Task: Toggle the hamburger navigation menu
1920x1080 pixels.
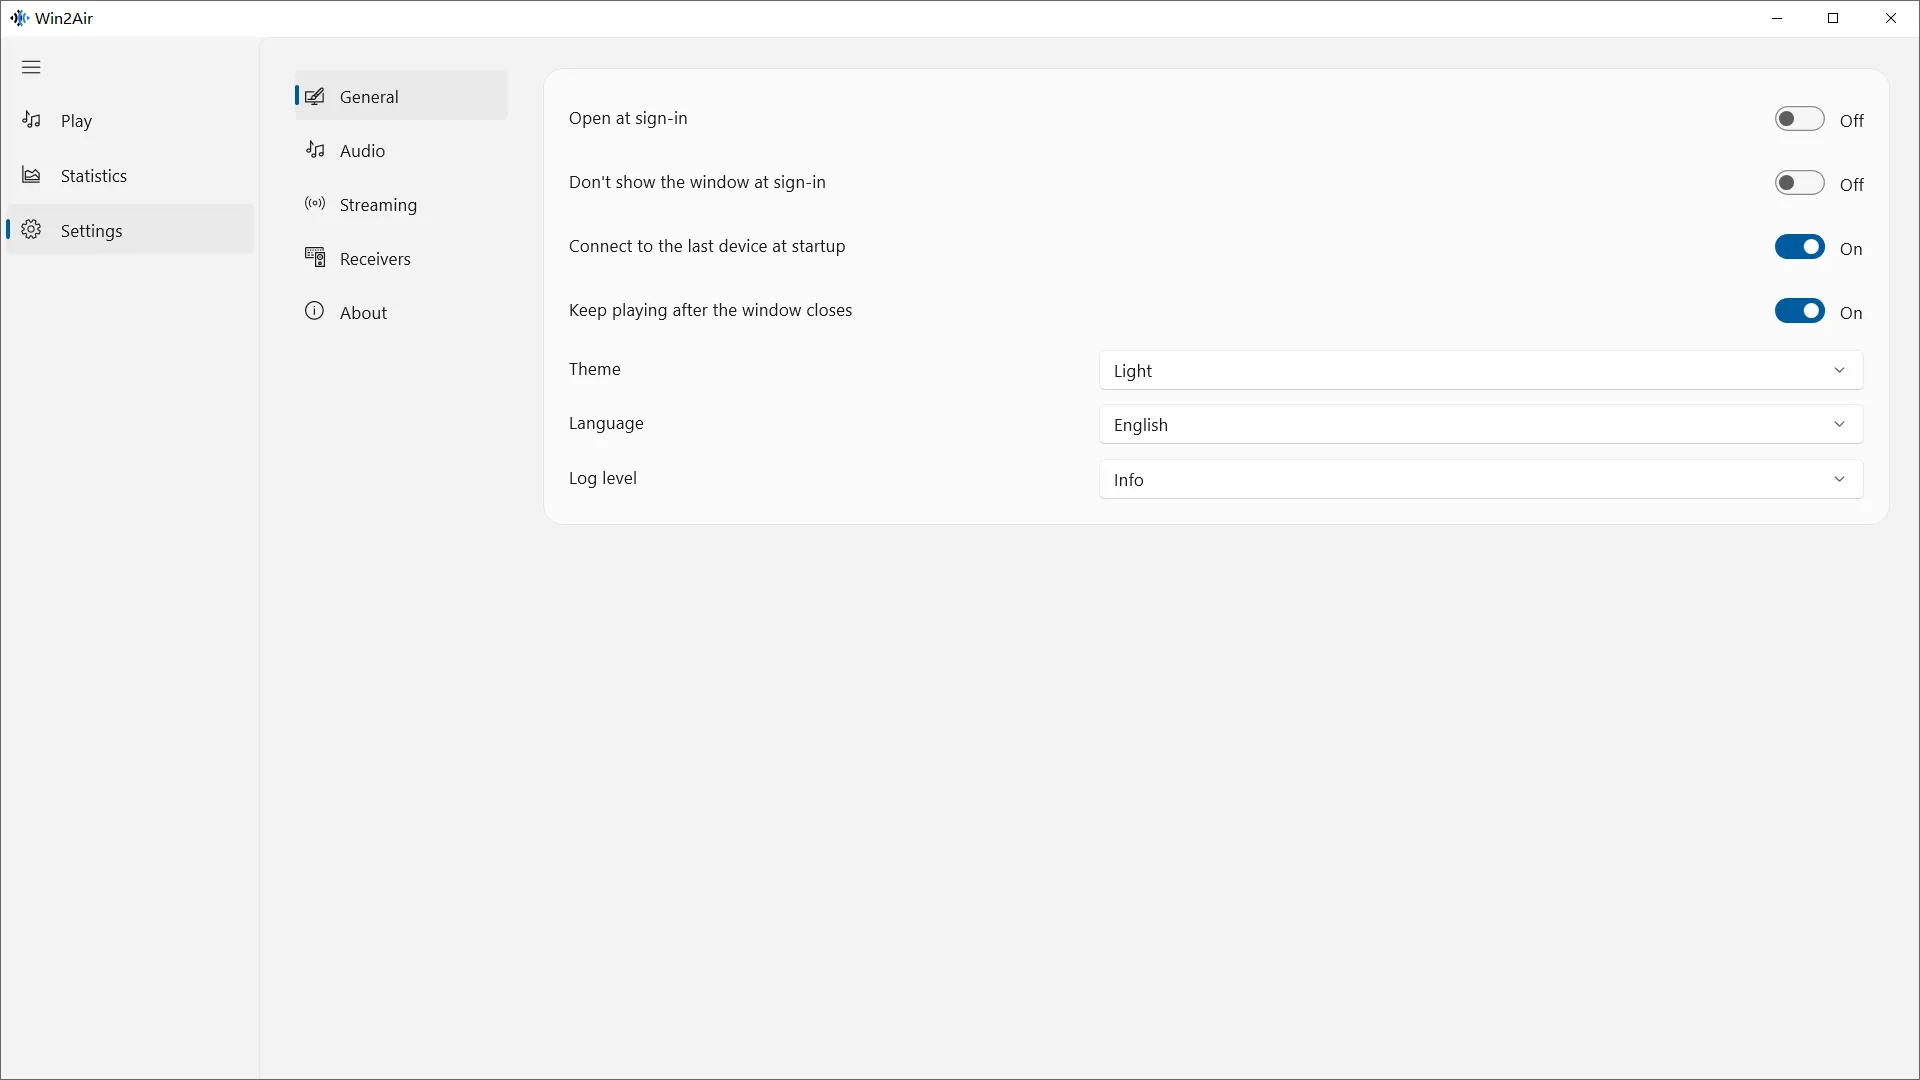Action: point(31,67)
